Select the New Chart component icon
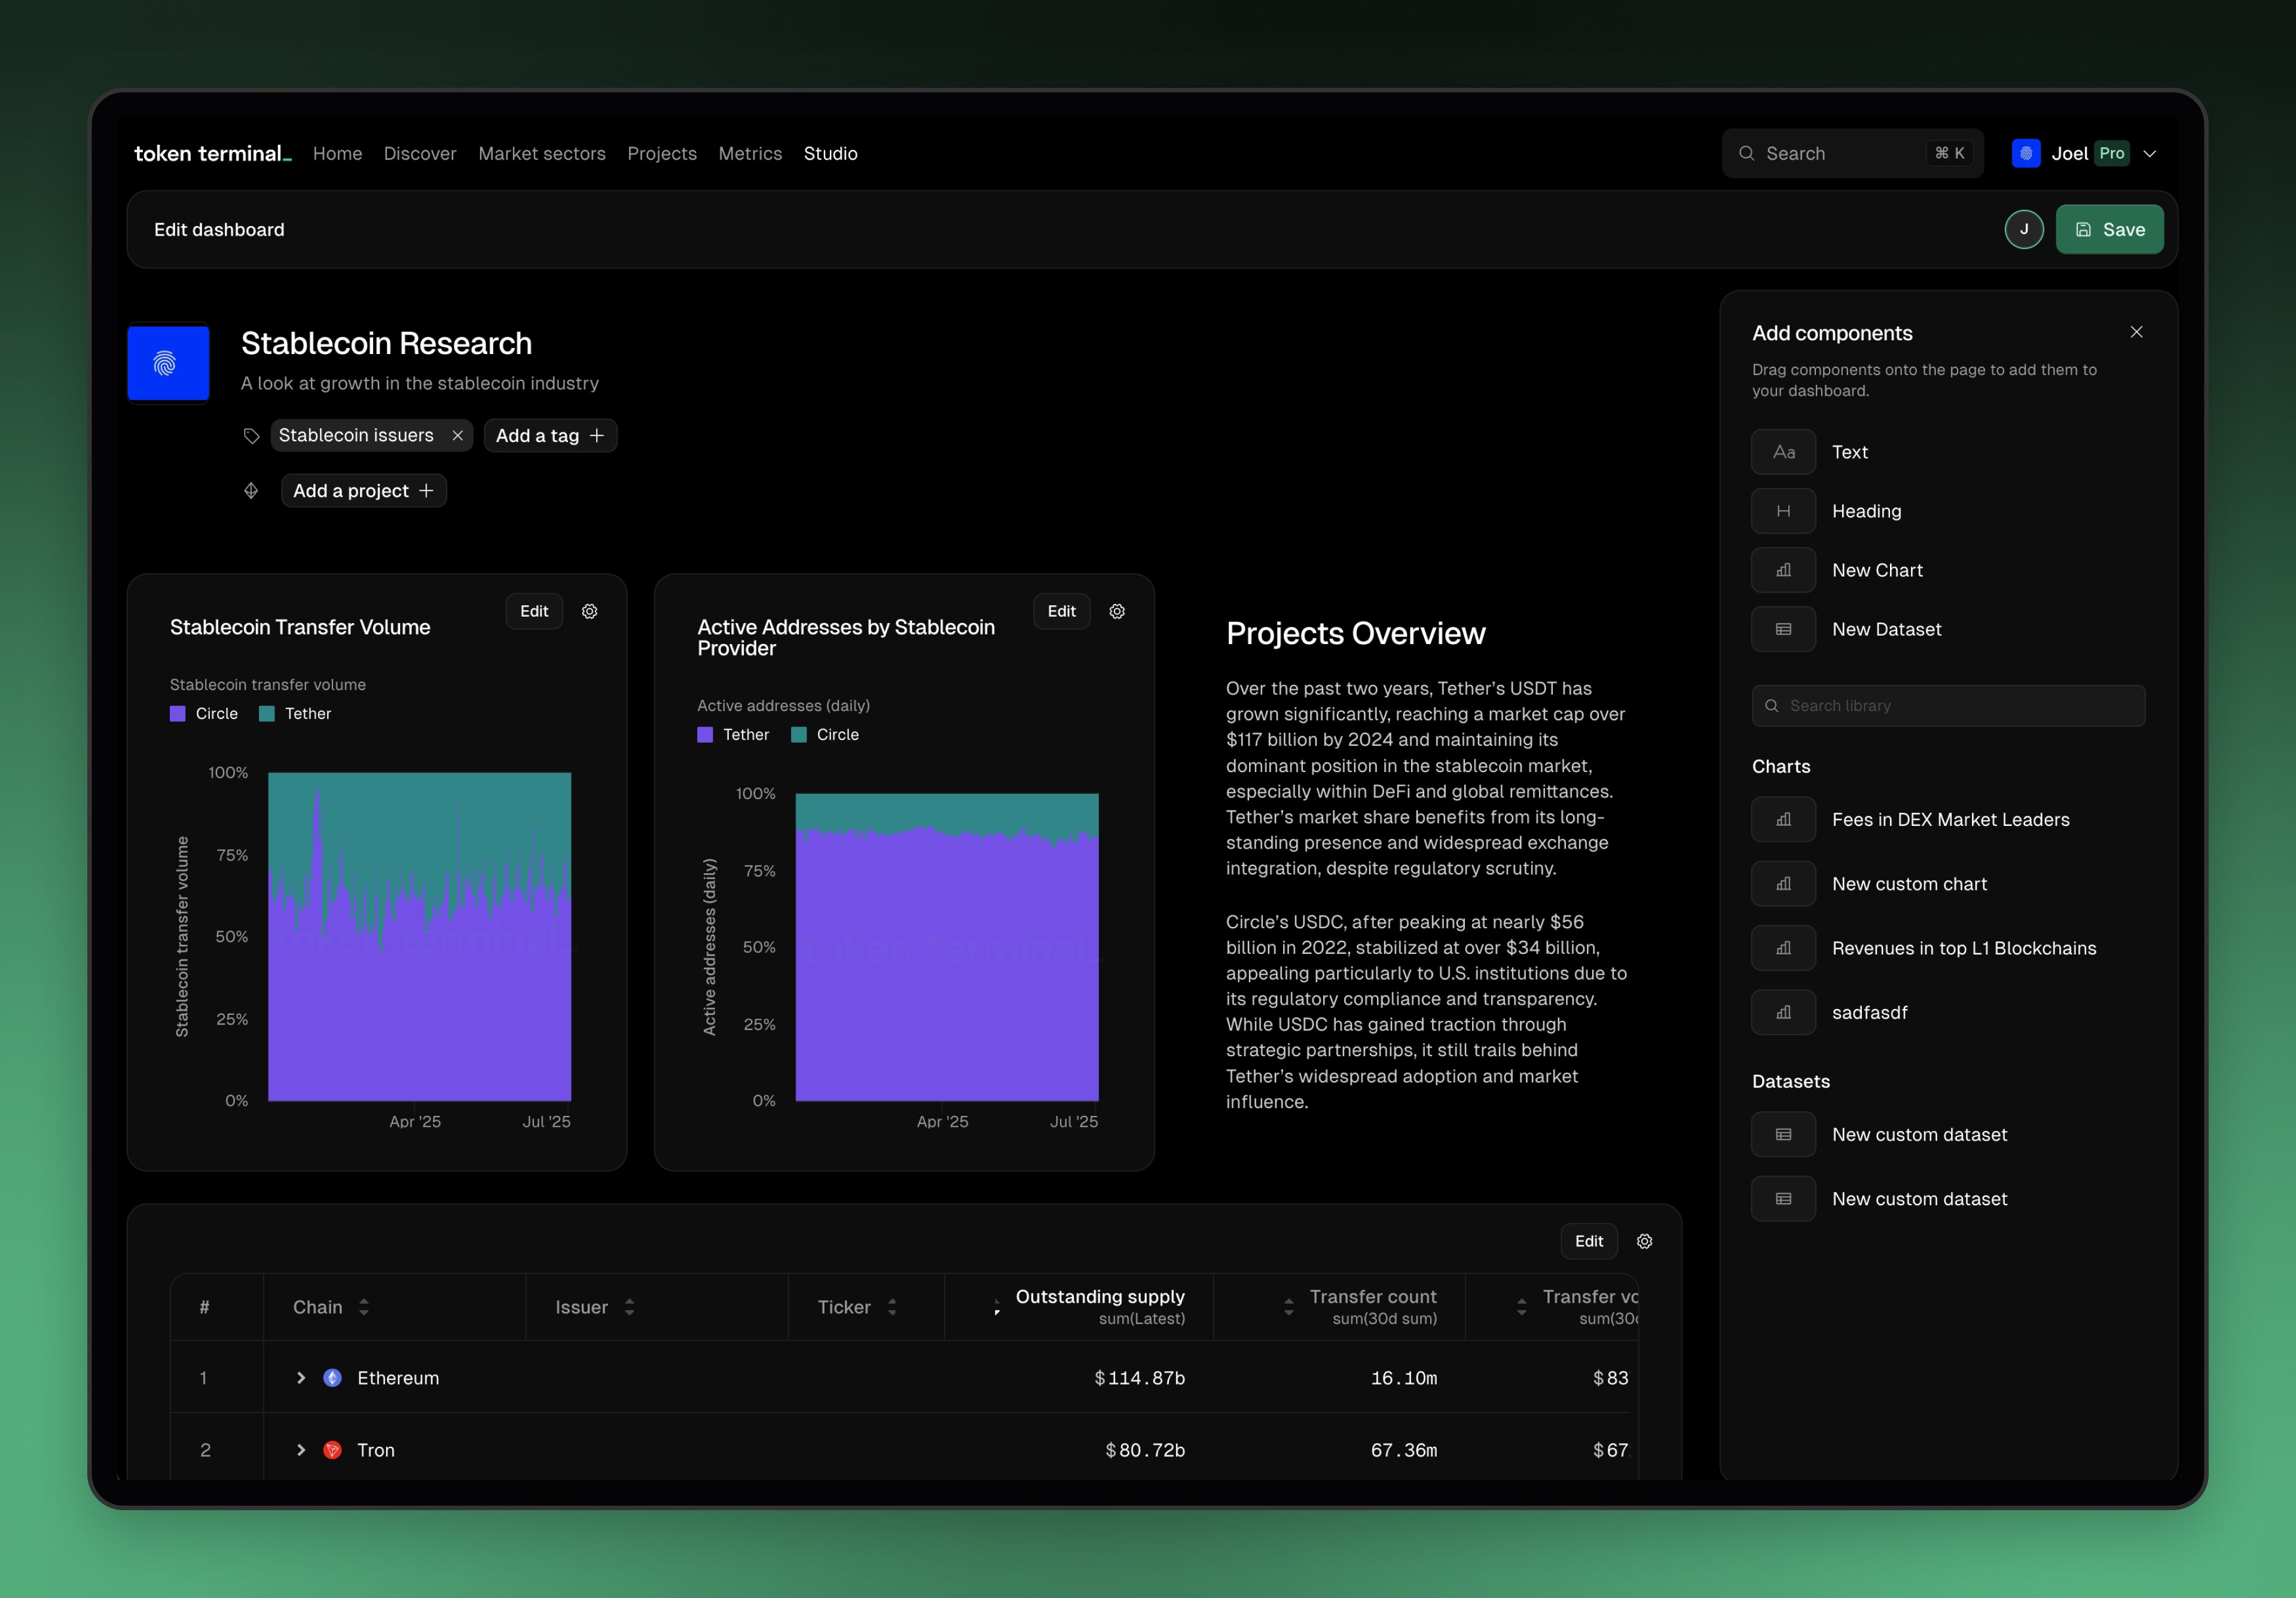Screen dimensions: 2296x1598 click(x=1783, y=570)
